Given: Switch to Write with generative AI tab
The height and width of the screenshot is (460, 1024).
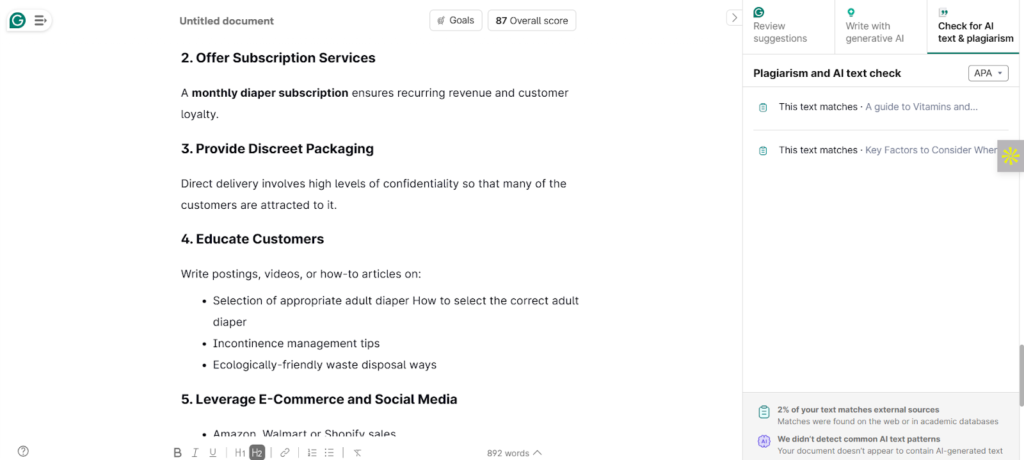Looking at the screenshot, I should click(880, 27).
